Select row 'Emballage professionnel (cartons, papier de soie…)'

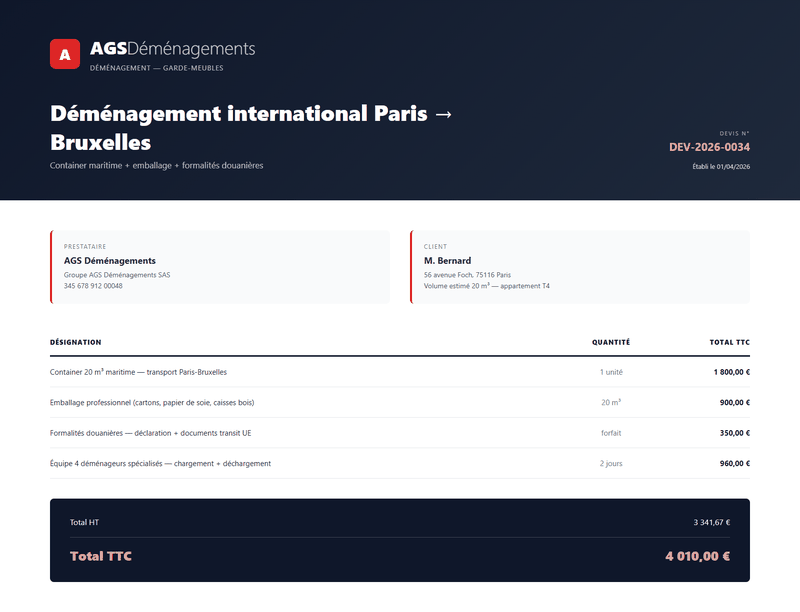400,403
